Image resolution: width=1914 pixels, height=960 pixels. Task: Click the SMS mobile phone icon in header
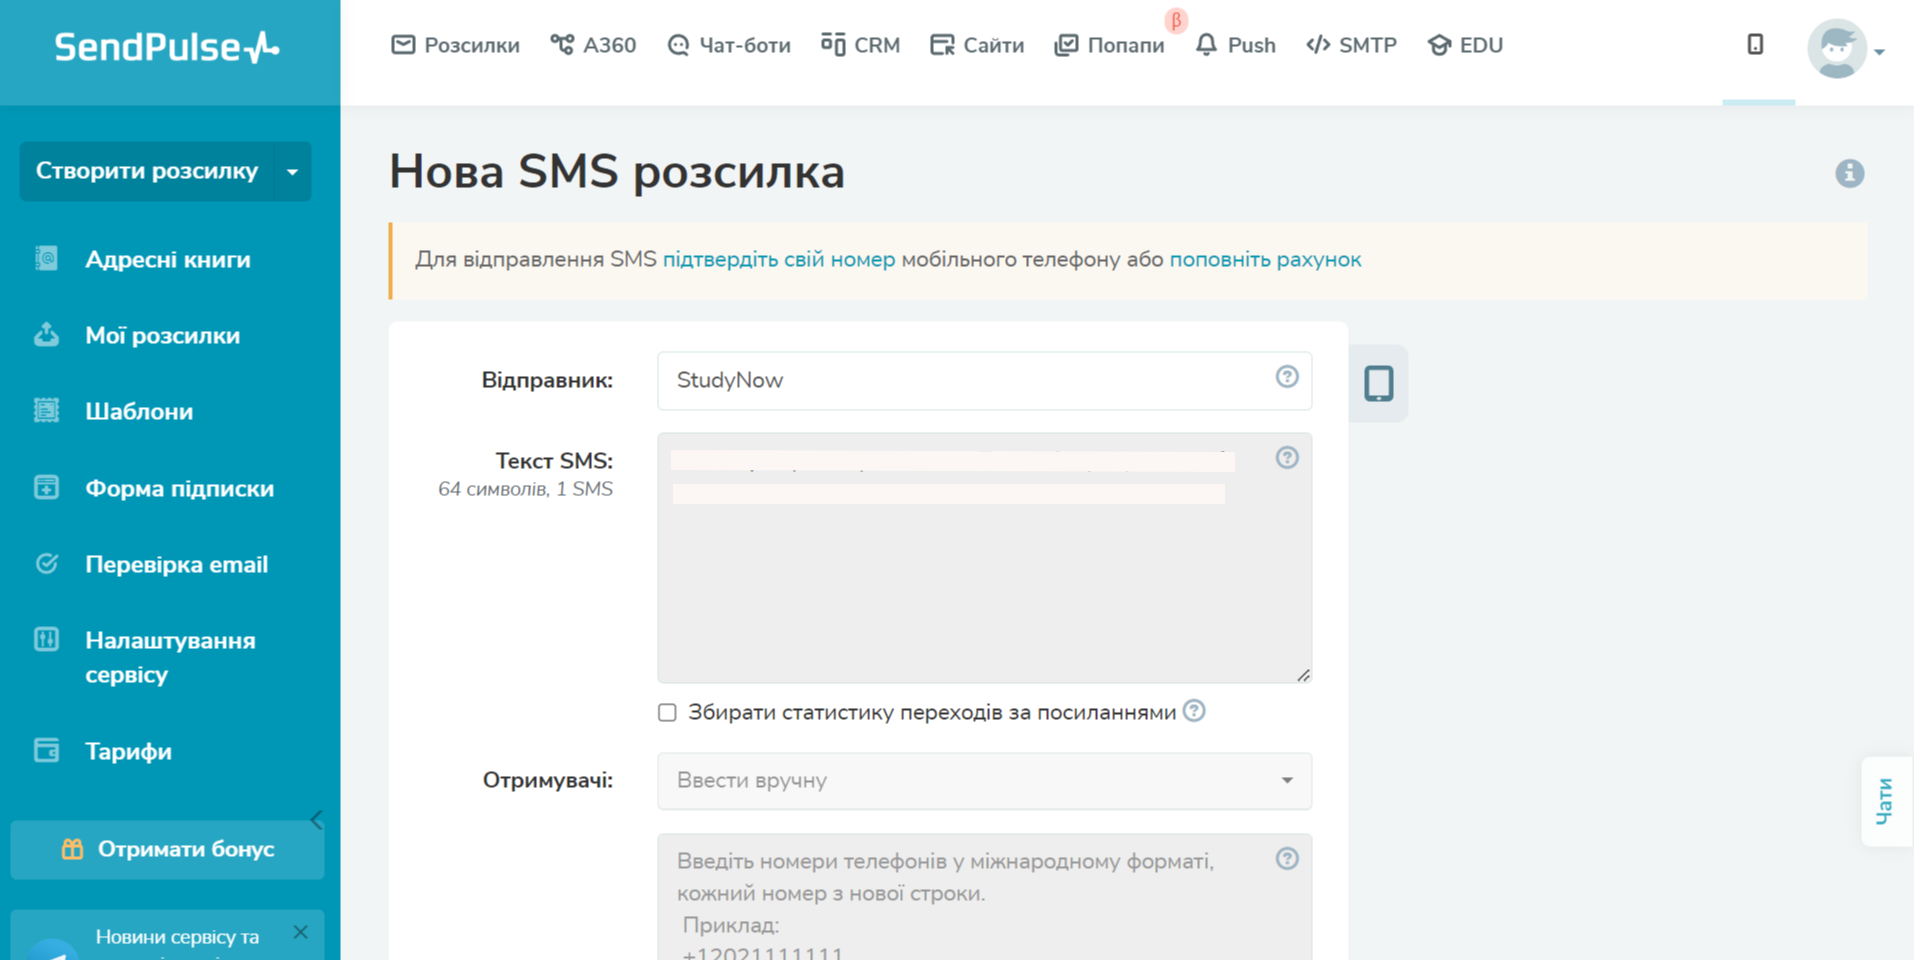click(1755, 45)
